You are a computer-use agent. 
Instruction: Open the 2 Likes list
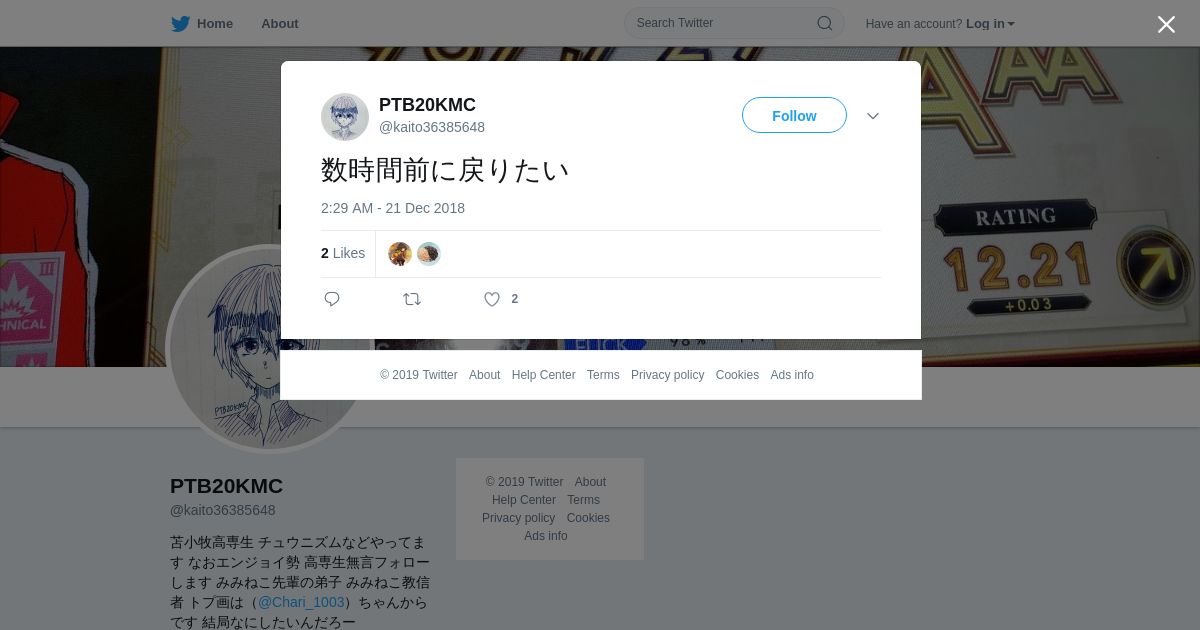click(x=343, y=254)
